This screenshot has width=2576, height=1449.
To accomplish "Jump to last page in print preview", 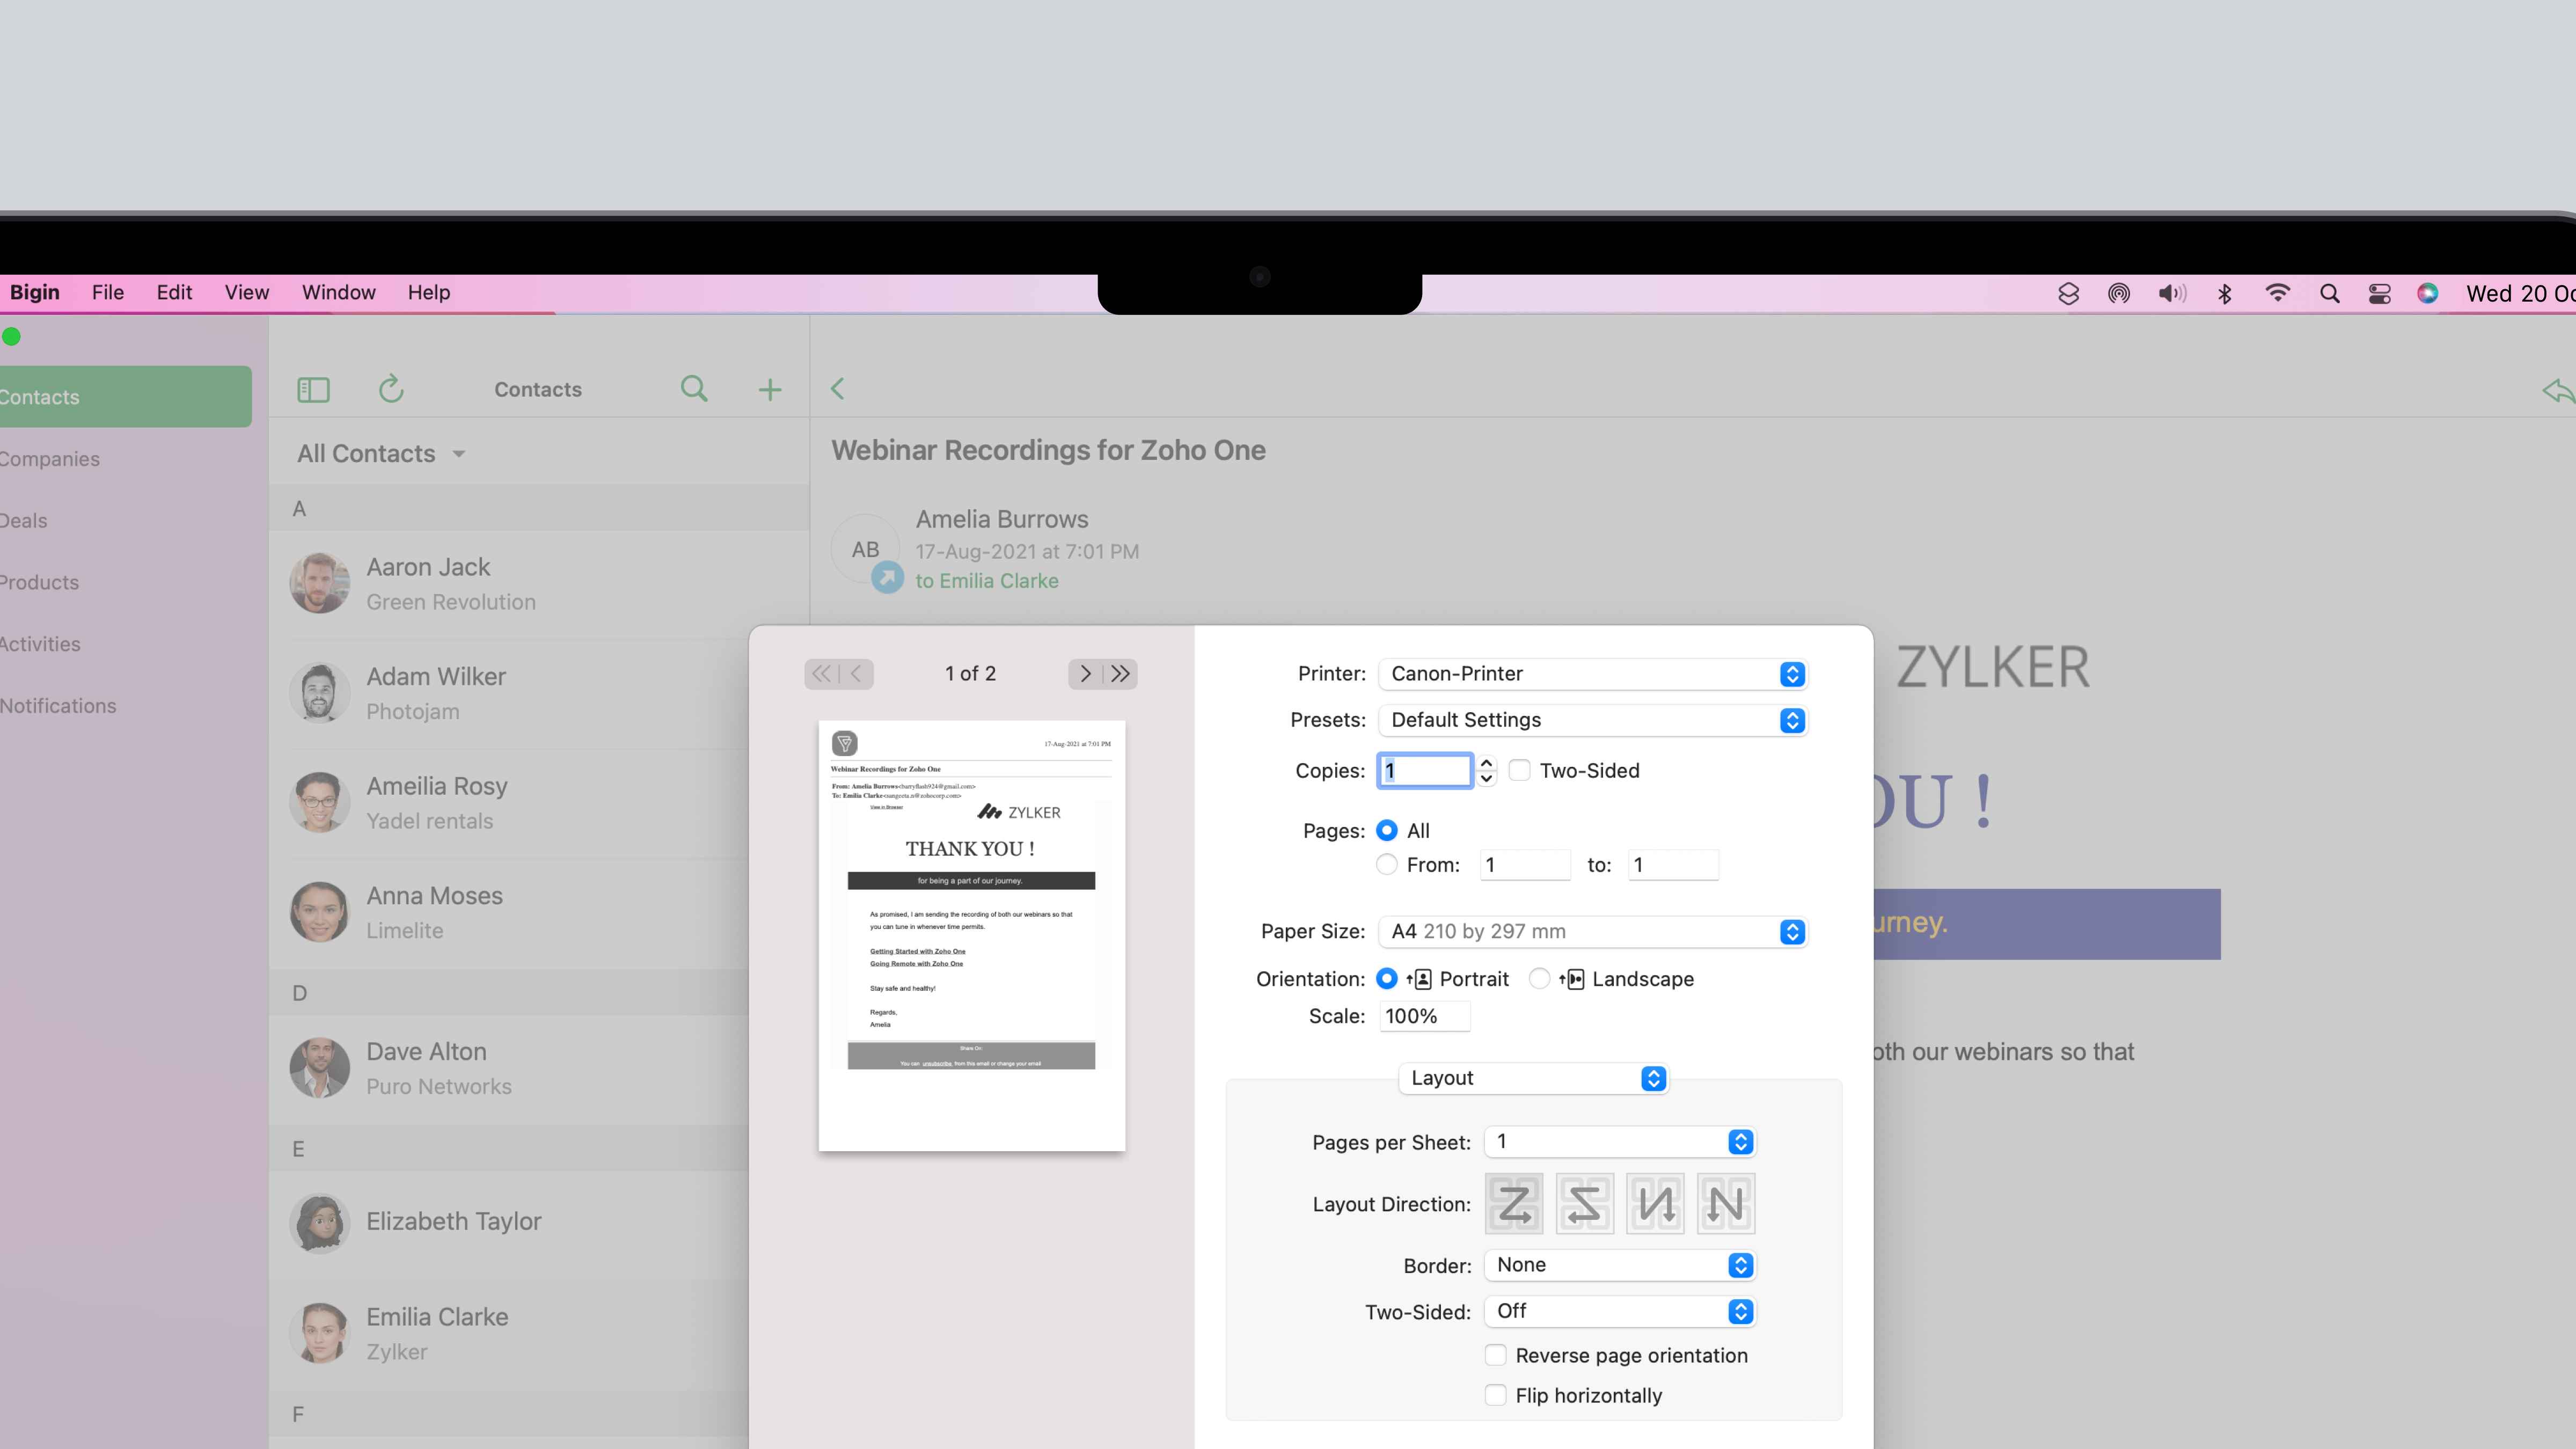I will point(1121,674).
